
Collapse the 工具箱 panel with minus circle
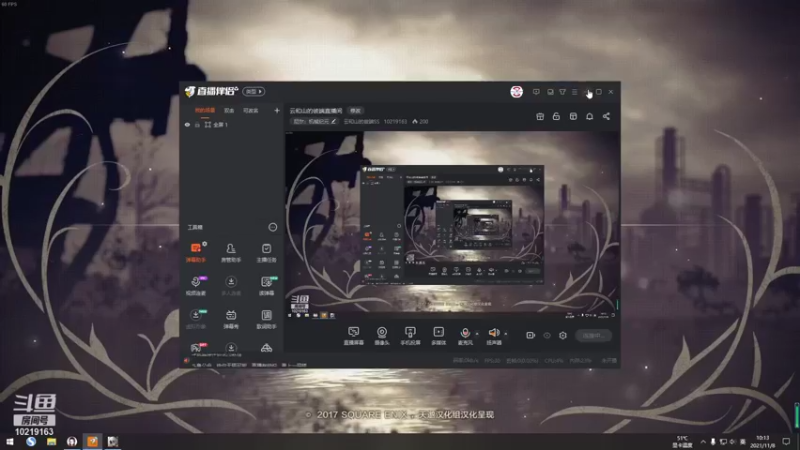[272, 227]
